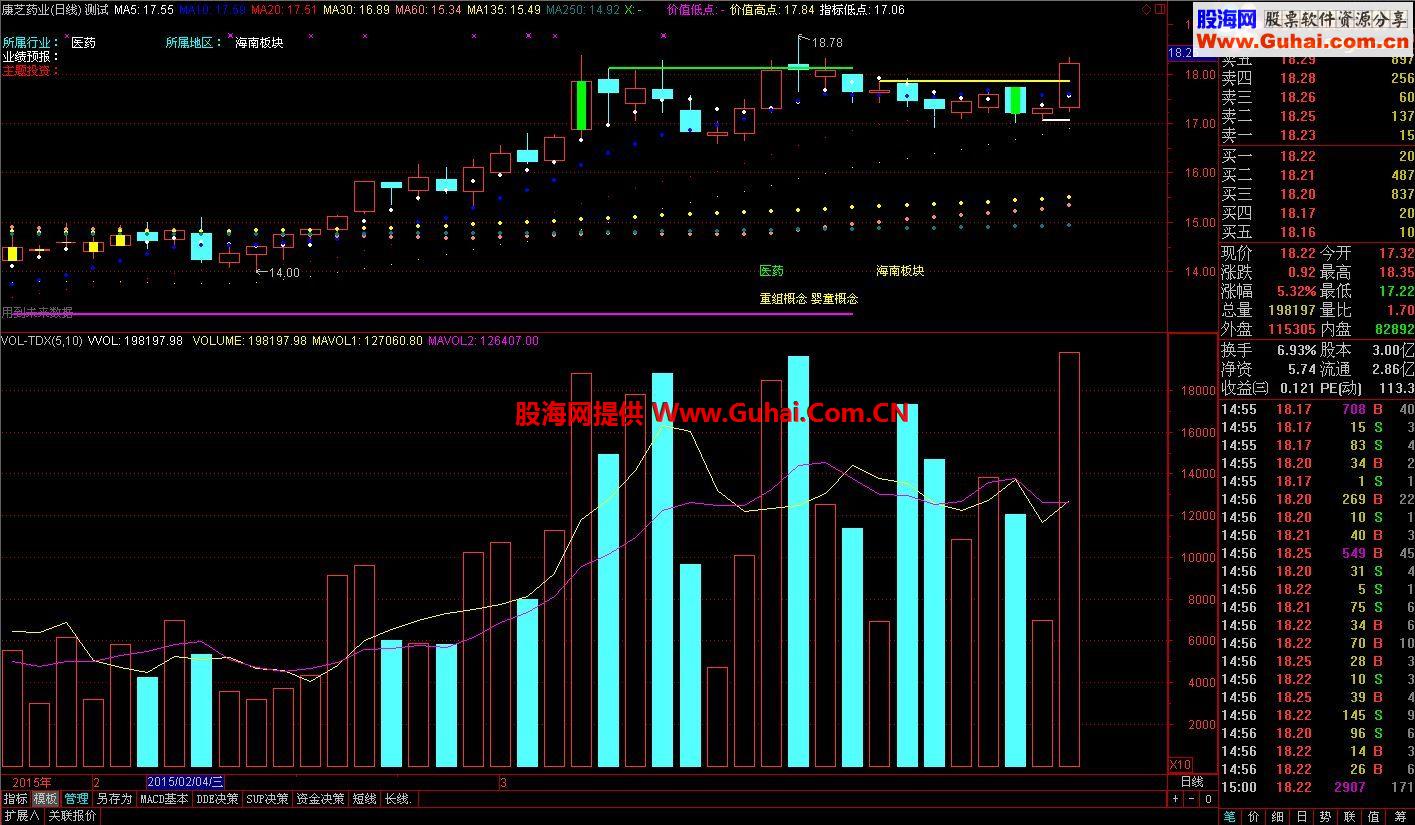Click the plus zoom-in button under 日线
The width and height of the screenshot is (1415, 825).
coord(1175,799)
